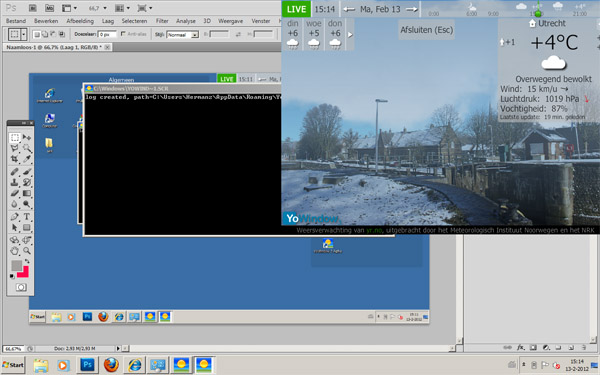Select the Brush tool

click(x=27, y=172)
